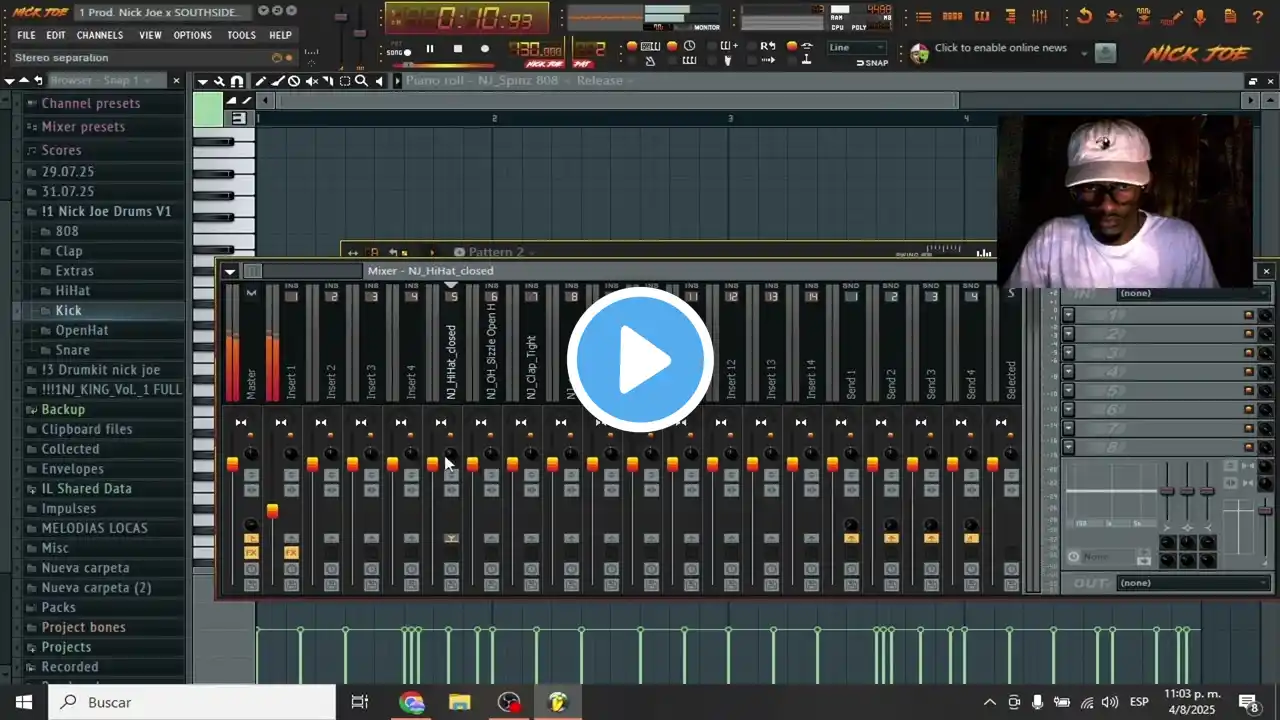Toggle the song/pattern mode switch
Screen dimensions: 1280x720
click(399, 52)
